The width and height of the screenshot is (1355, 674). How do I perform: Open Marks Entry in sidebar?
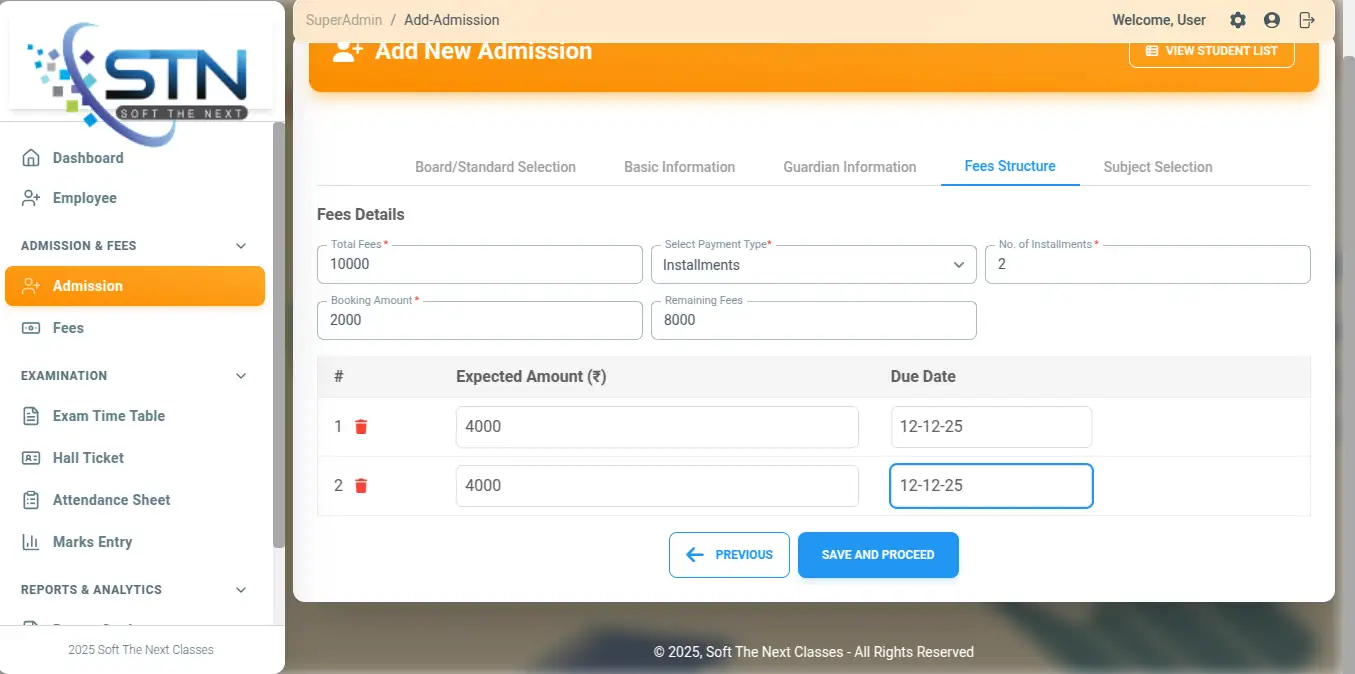pos(92,542)
